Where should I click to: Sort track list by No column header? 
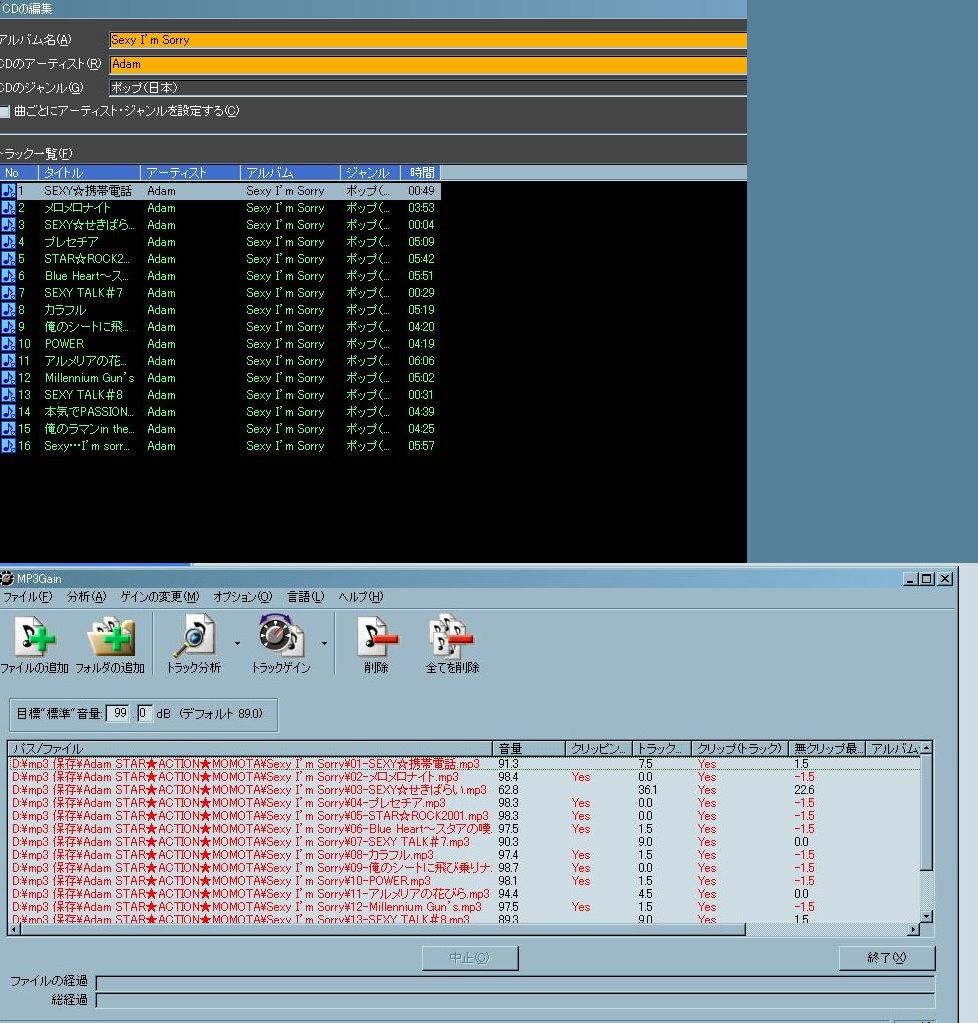click(19, 173)
